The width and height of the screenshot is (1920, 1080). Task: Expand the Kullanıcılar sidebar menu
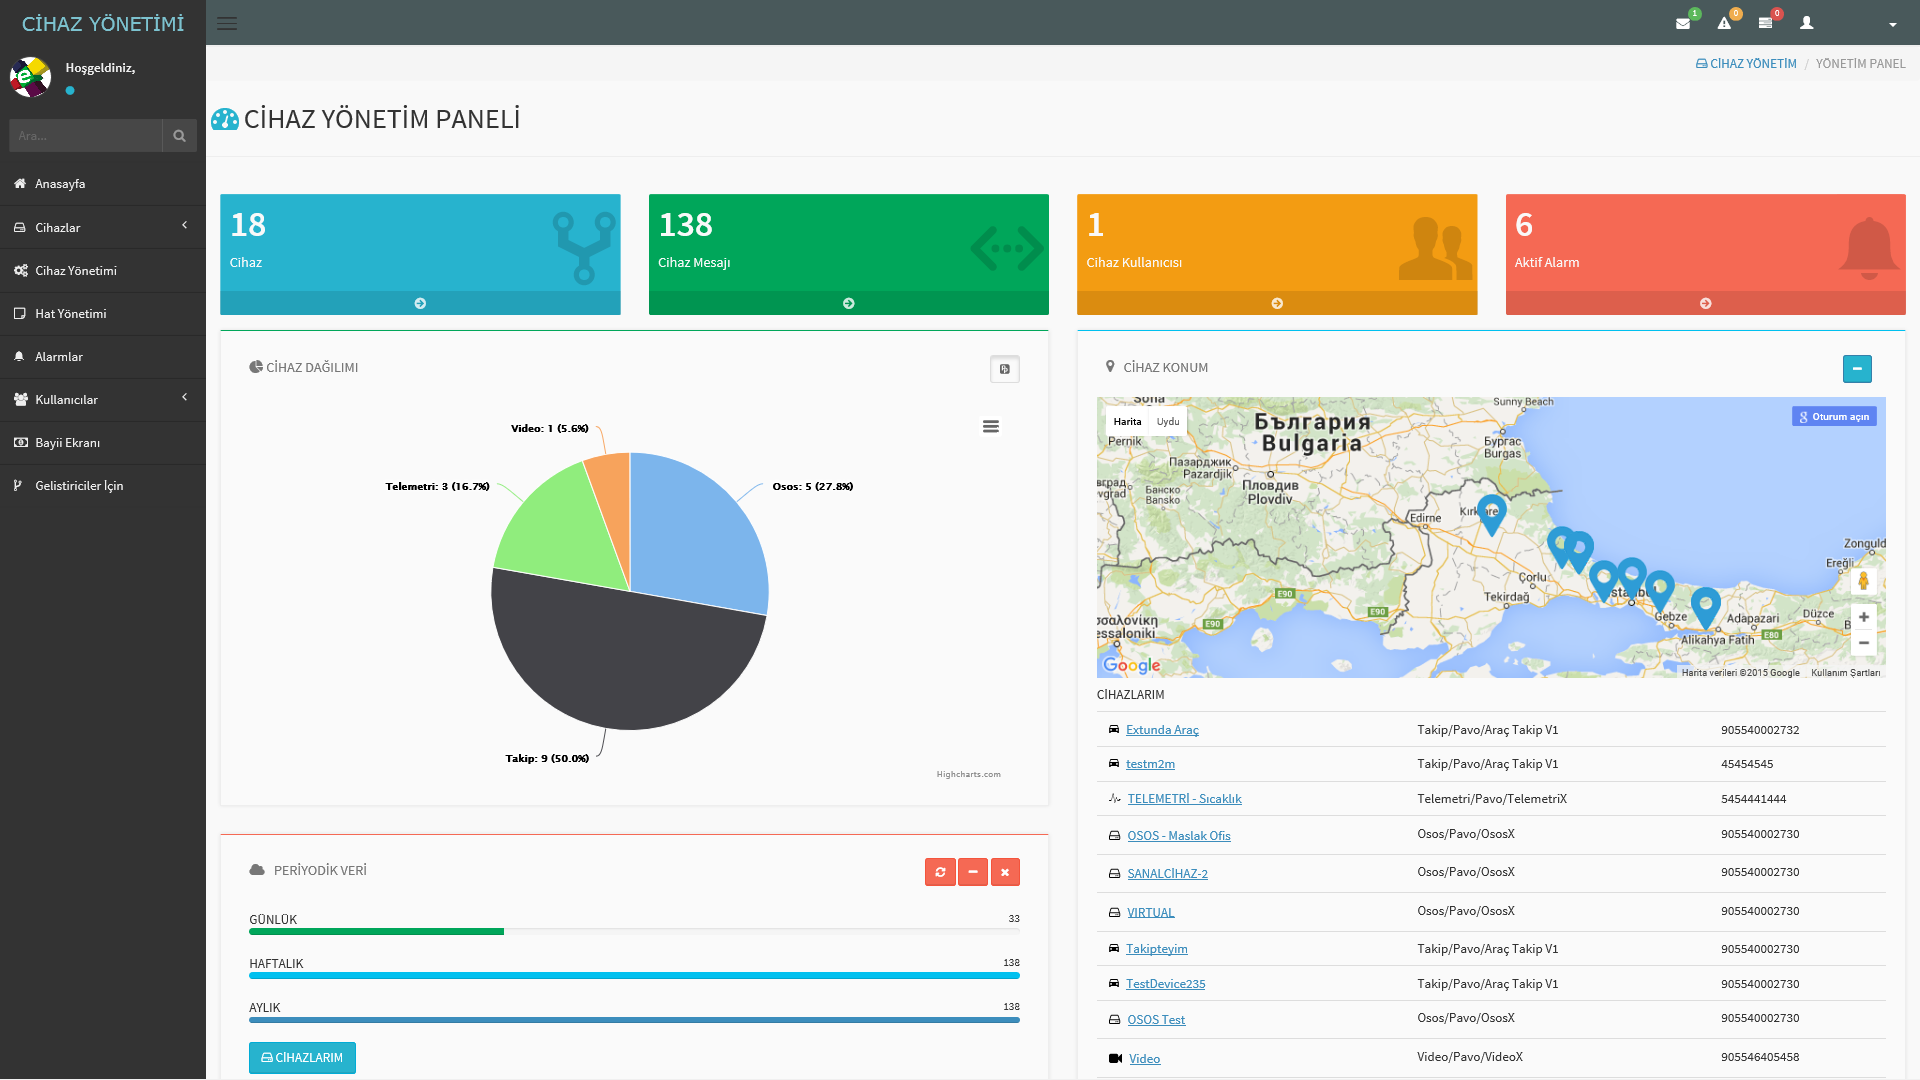[103, 400]
